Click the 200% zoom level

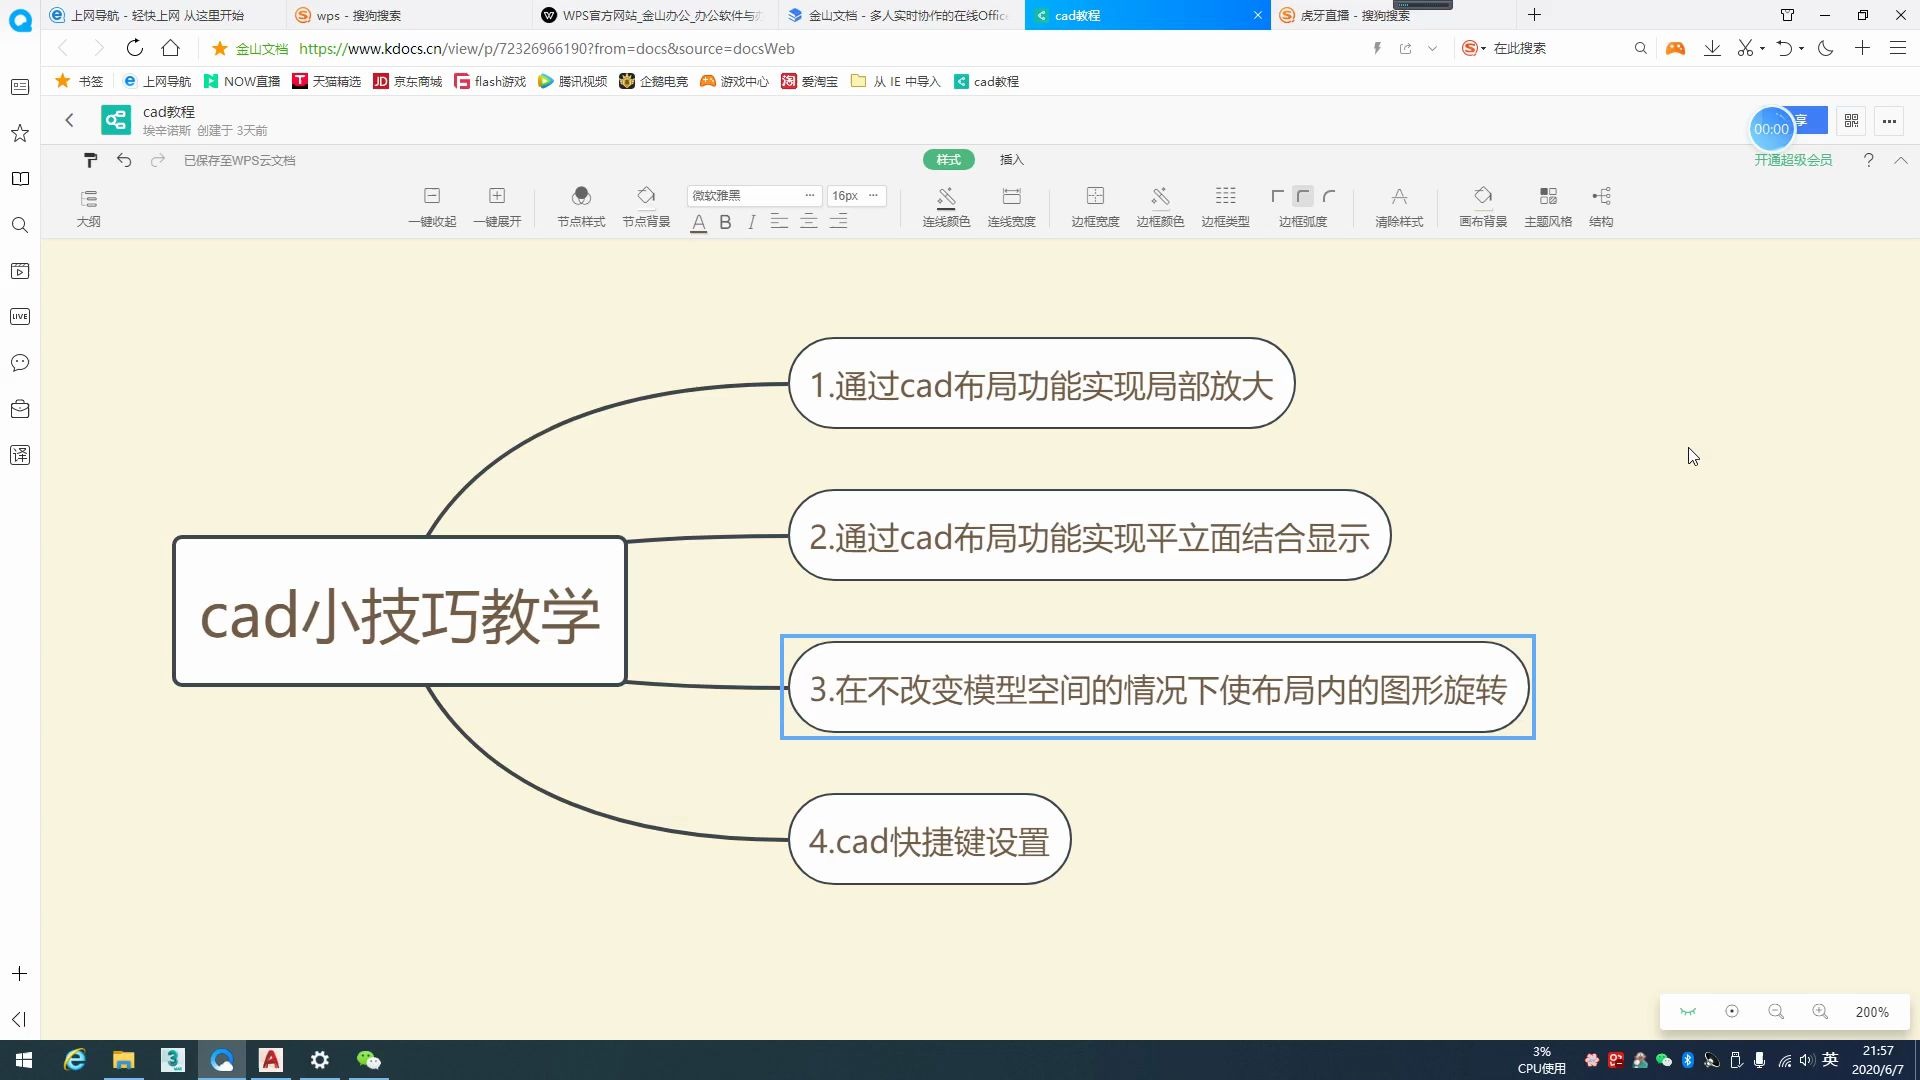coord(1872,1012)
